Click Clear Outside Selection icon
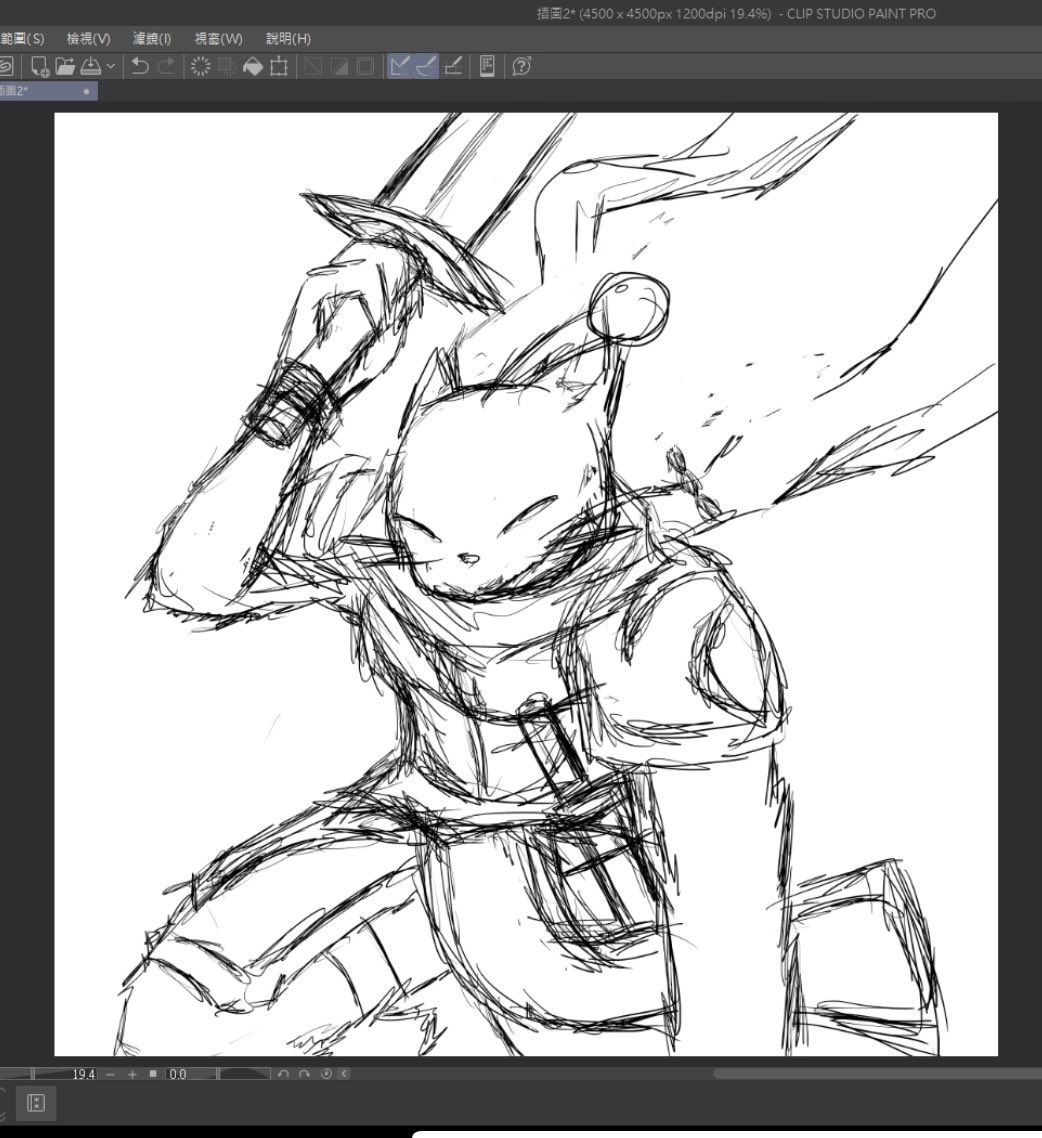1042x1138 pixels. (x=226, y=67)
